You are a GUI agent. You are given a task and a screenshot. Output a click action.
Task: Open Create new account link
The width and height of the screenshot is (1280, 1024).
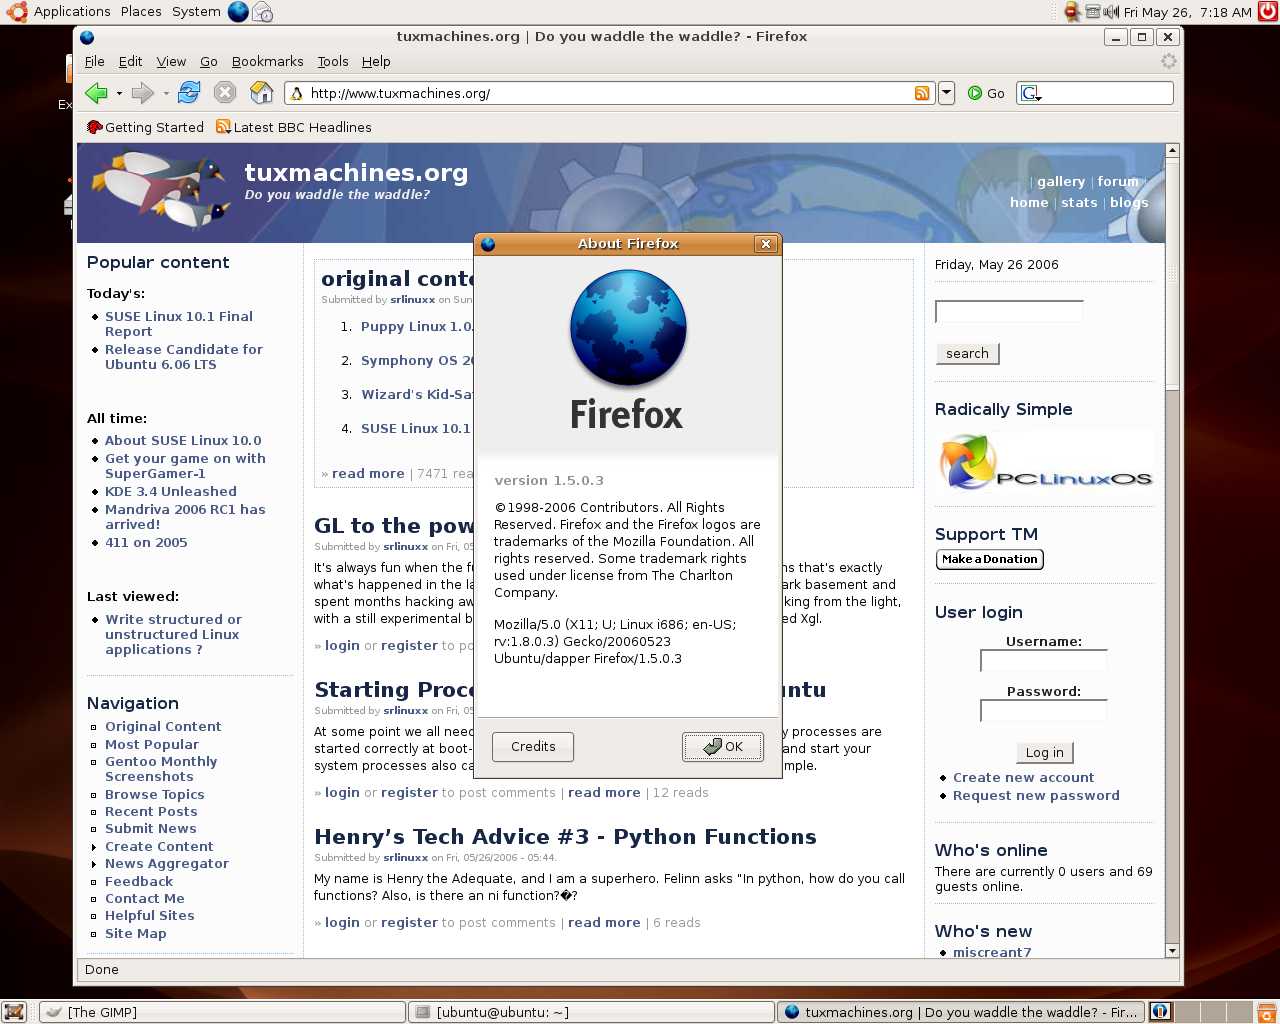point(1023,777)
